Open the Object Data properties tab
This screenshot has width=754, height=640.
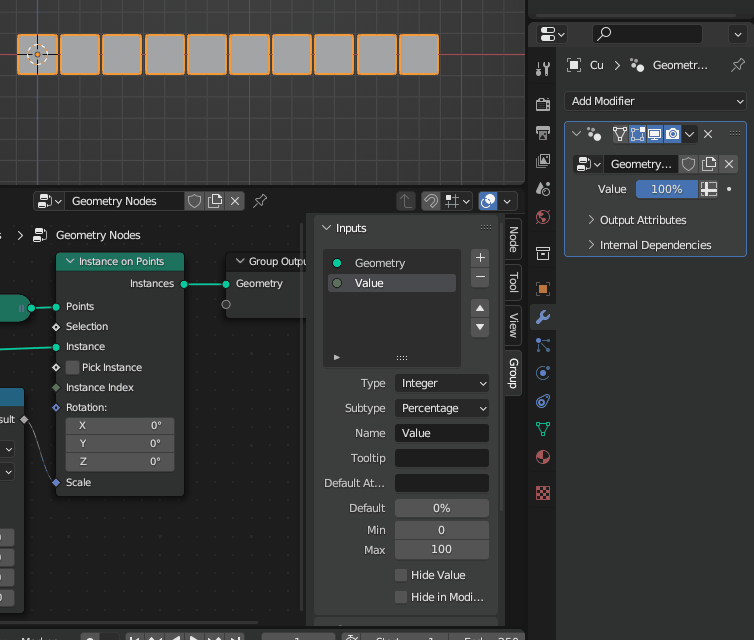pyautogui.click(x=543, y=429)
